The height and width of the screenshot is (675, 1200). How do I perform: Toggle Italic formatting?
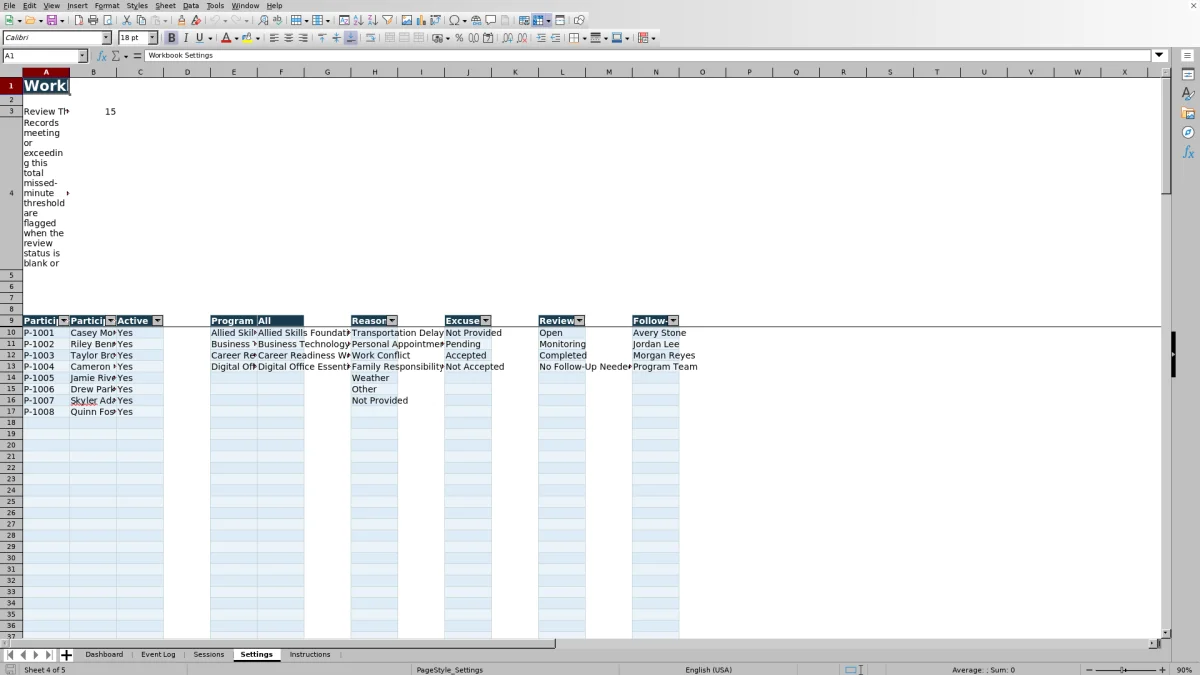185,38
